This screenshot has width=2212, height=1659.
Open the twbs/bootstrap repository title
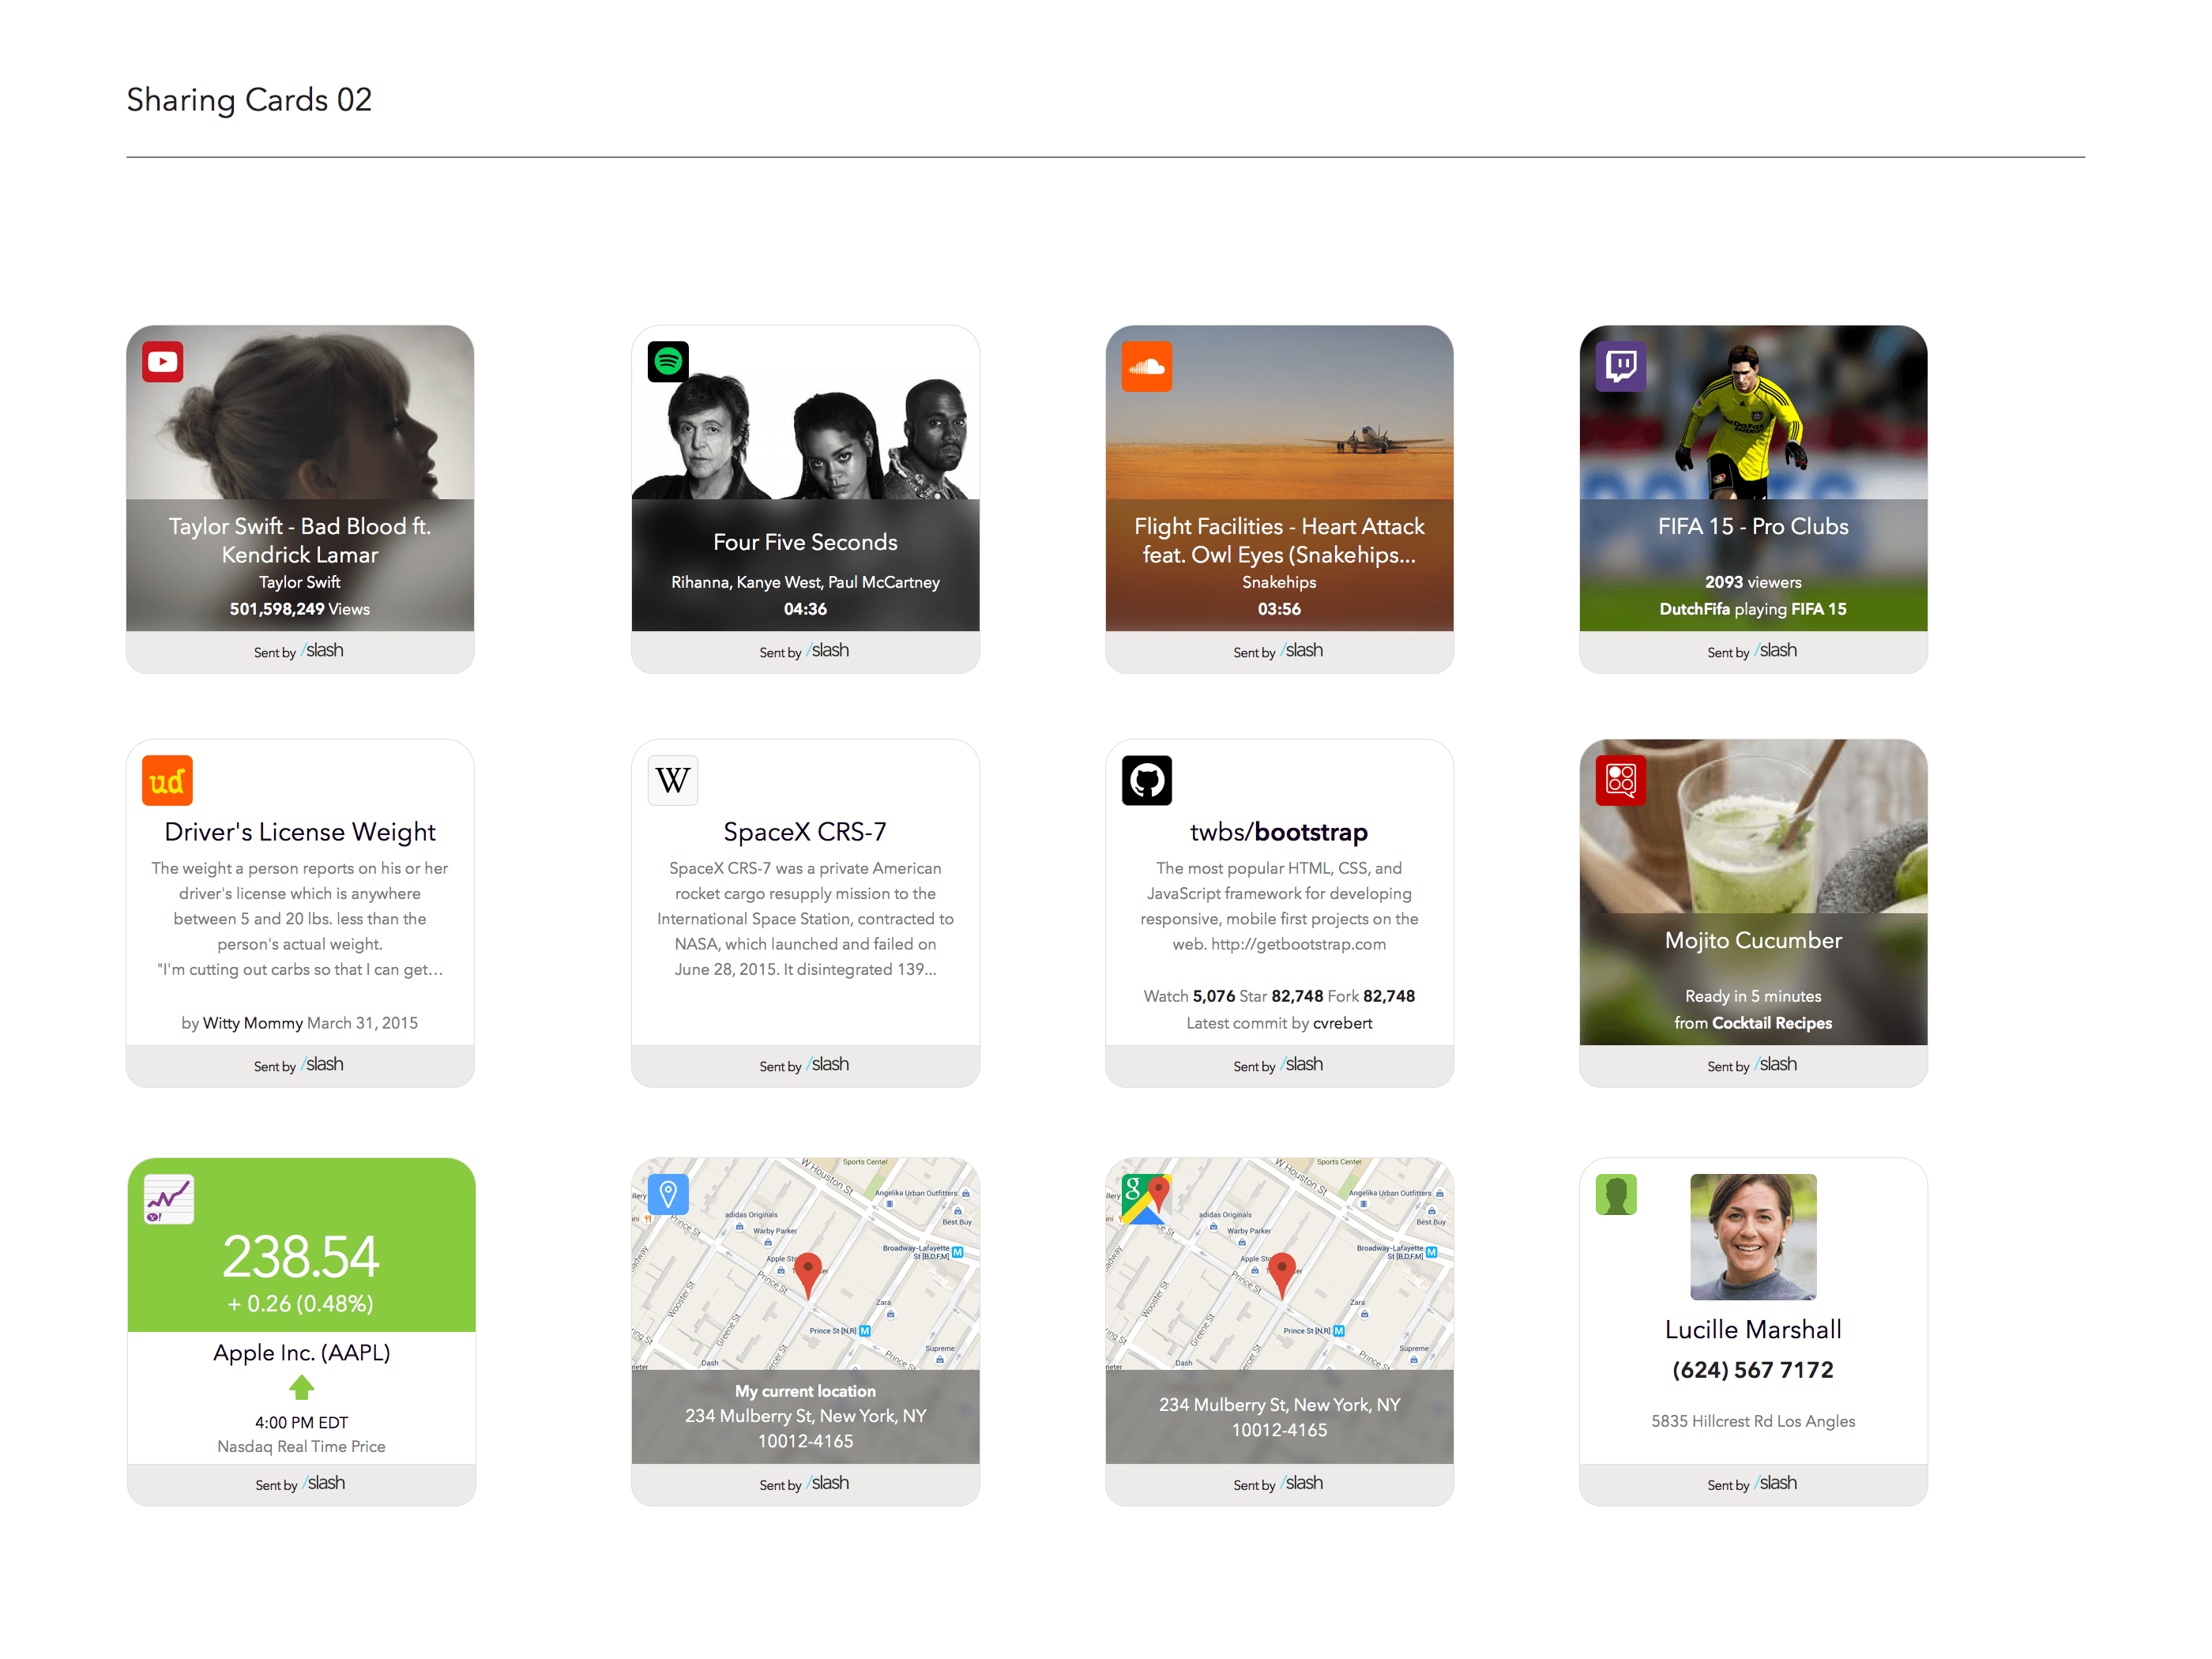[1278, 832]
